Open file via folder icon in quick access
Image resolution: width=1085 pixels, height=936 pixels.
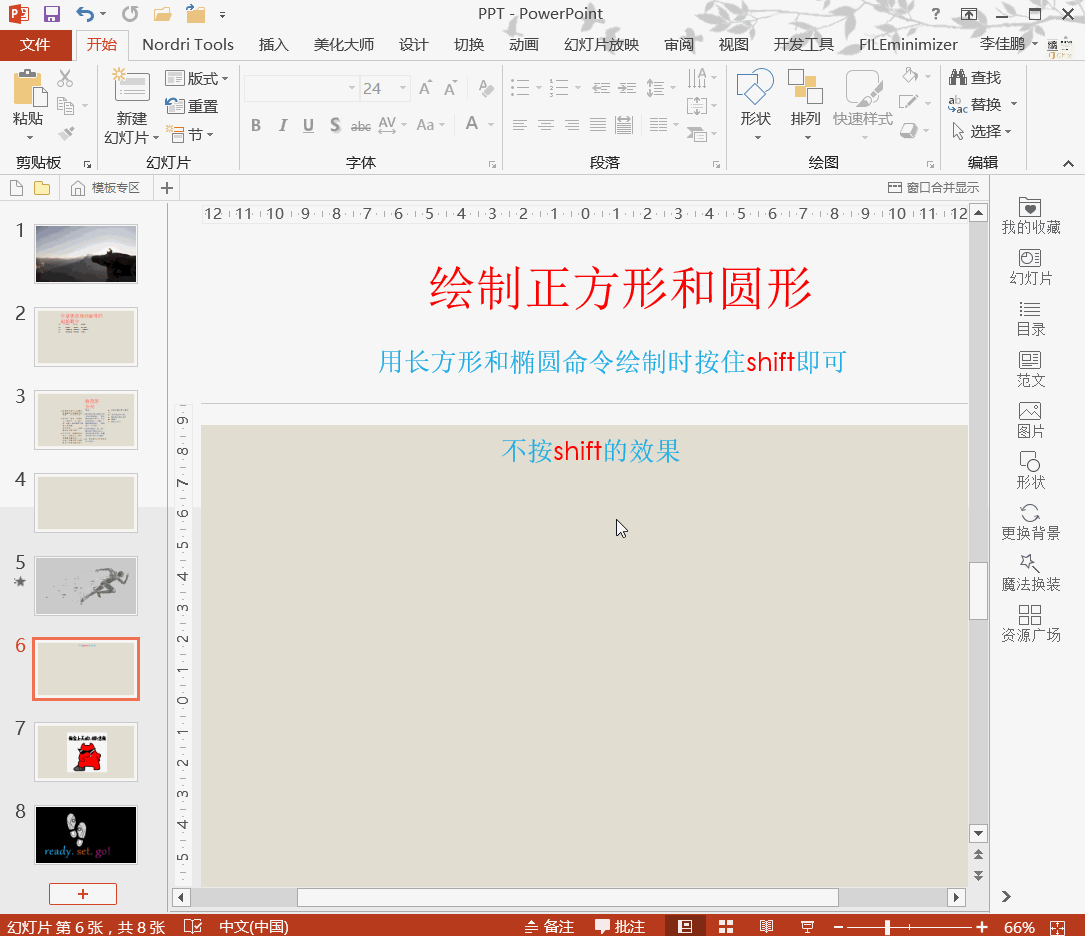163,14
